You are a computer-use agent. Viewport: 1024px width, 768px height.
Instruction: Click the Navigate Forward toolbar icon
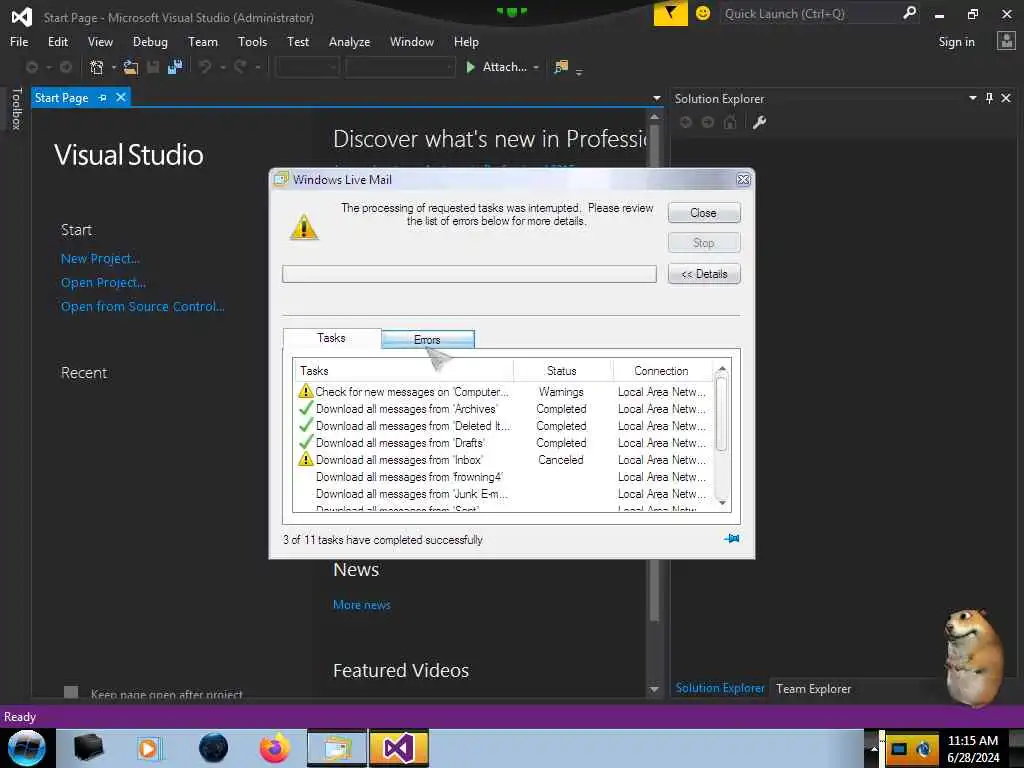point(65,67)
